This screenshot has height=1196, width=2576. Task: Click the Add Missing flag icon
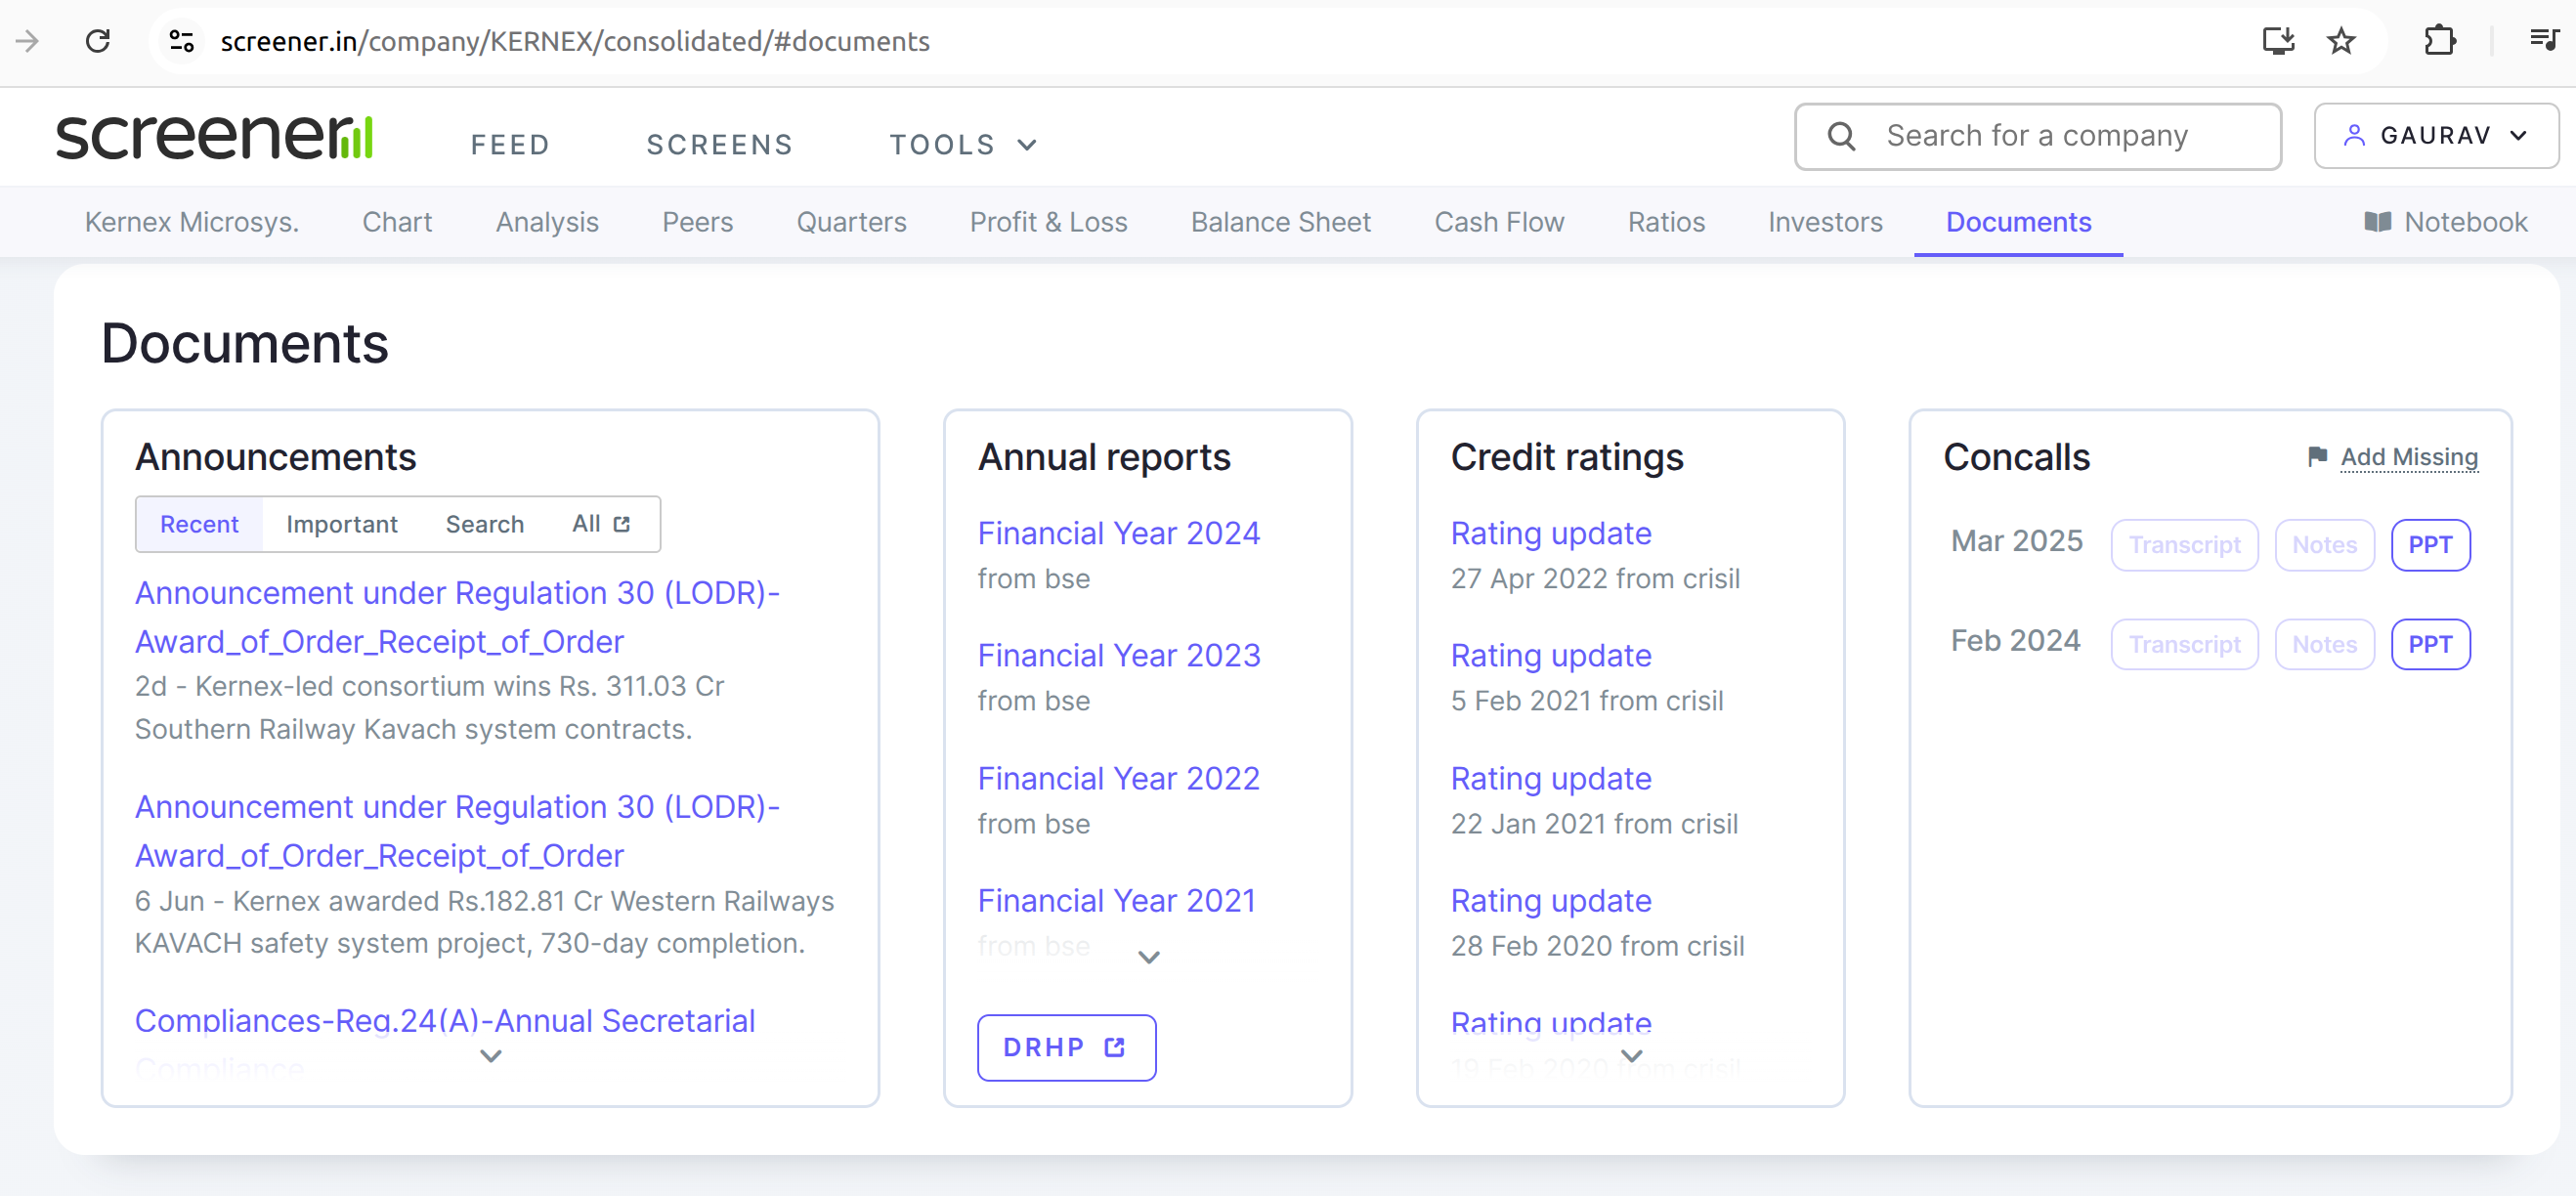[2317, 457]
